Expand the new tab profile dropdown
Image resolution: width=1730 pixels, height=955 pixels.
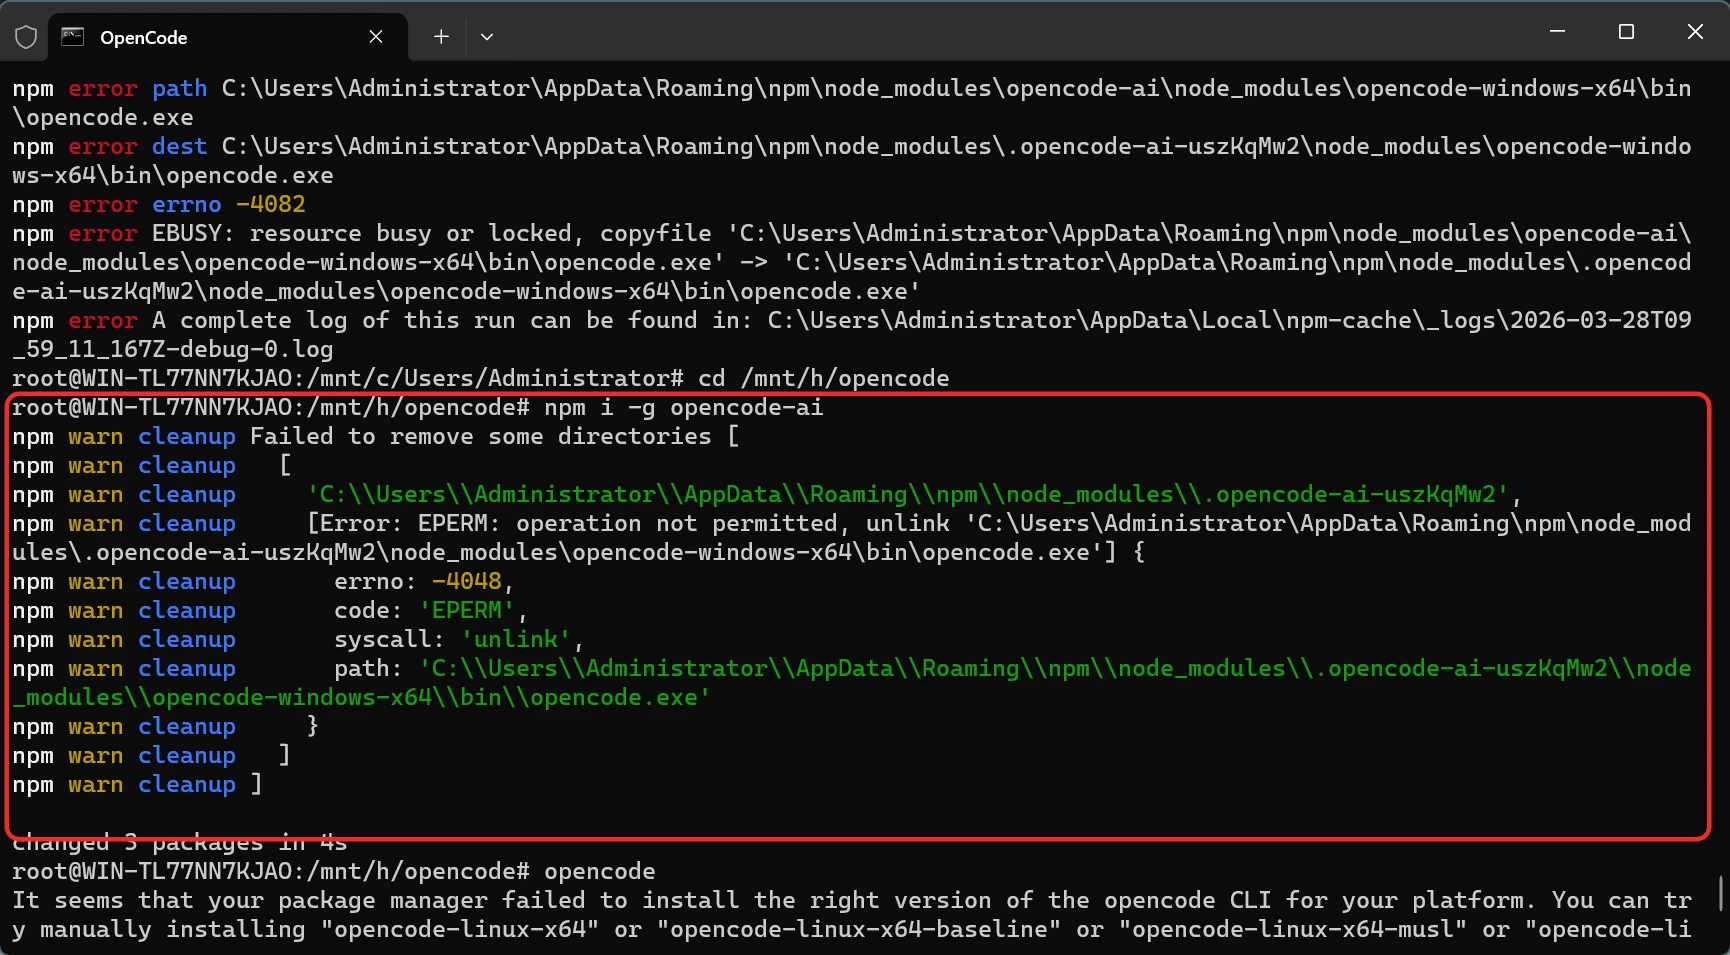point(487,37)
